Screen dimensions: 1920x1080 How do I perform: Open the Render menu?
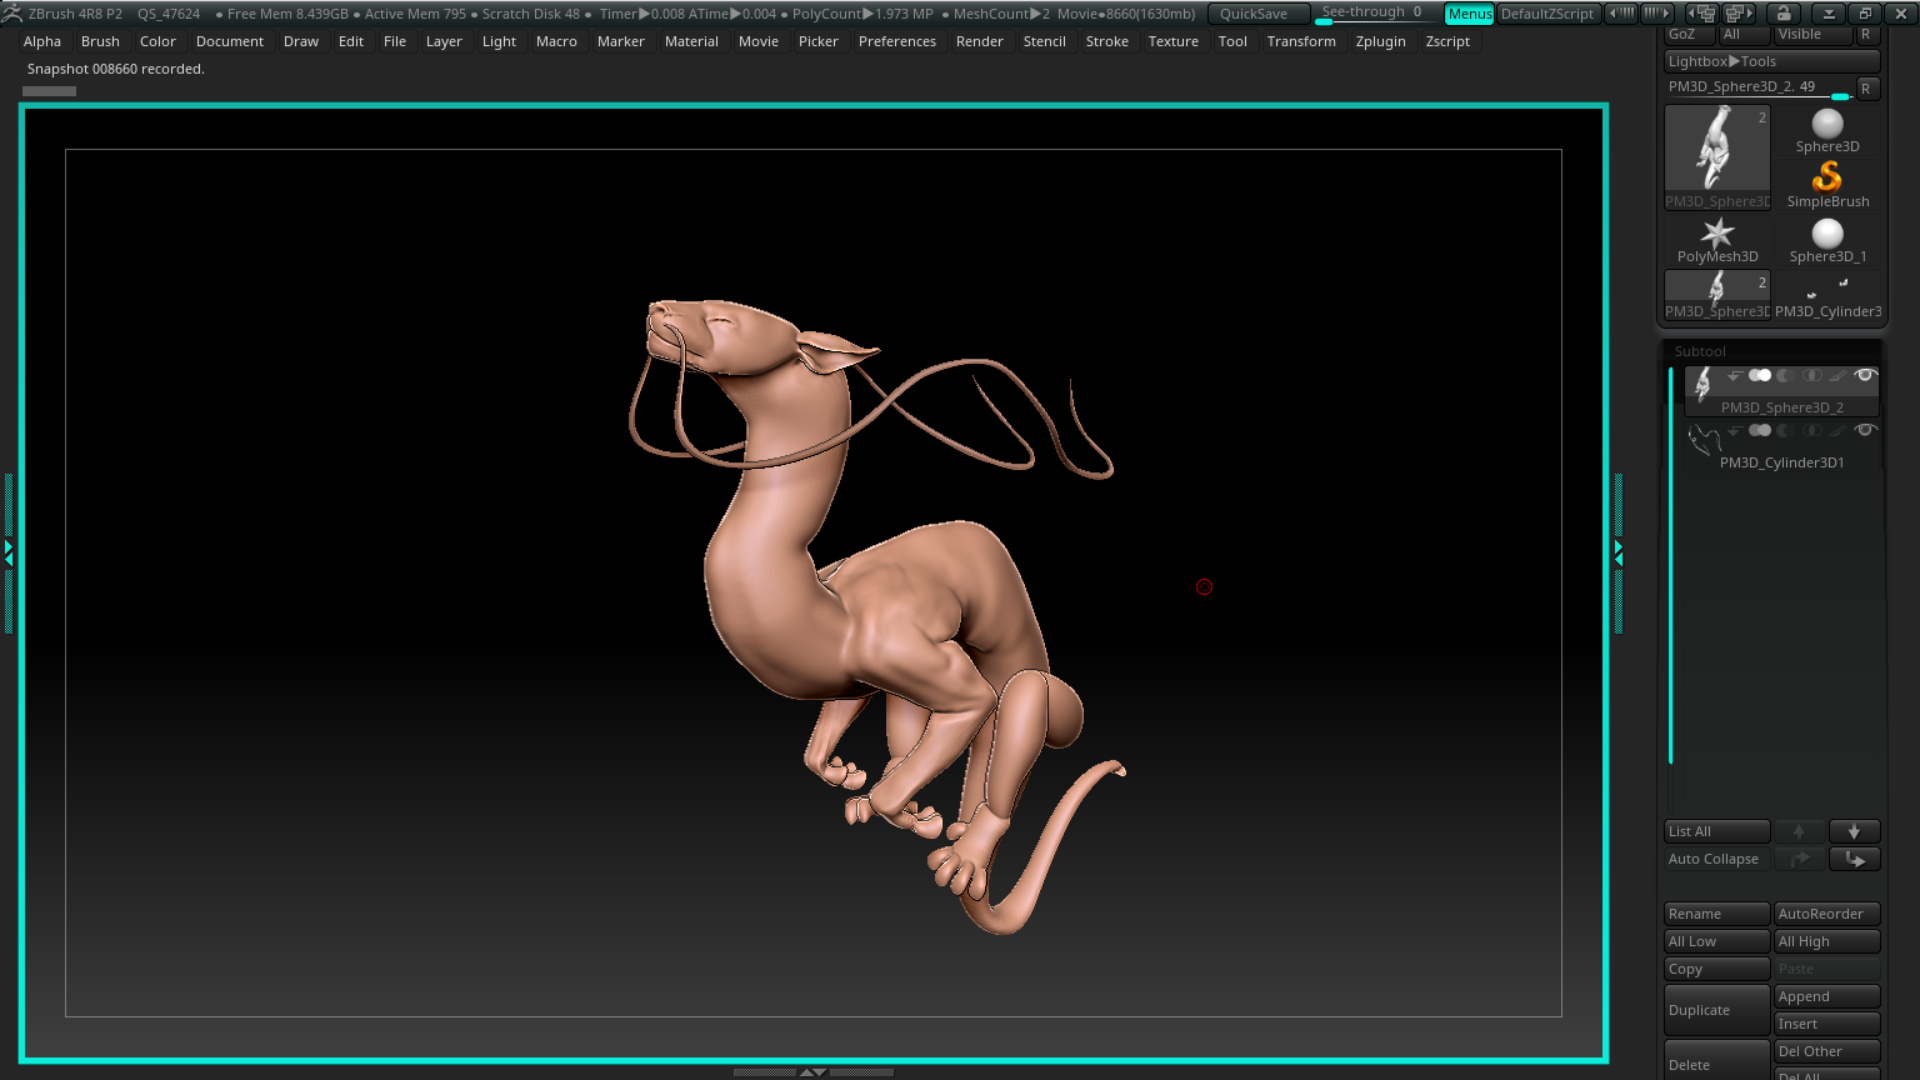(979, 41)
